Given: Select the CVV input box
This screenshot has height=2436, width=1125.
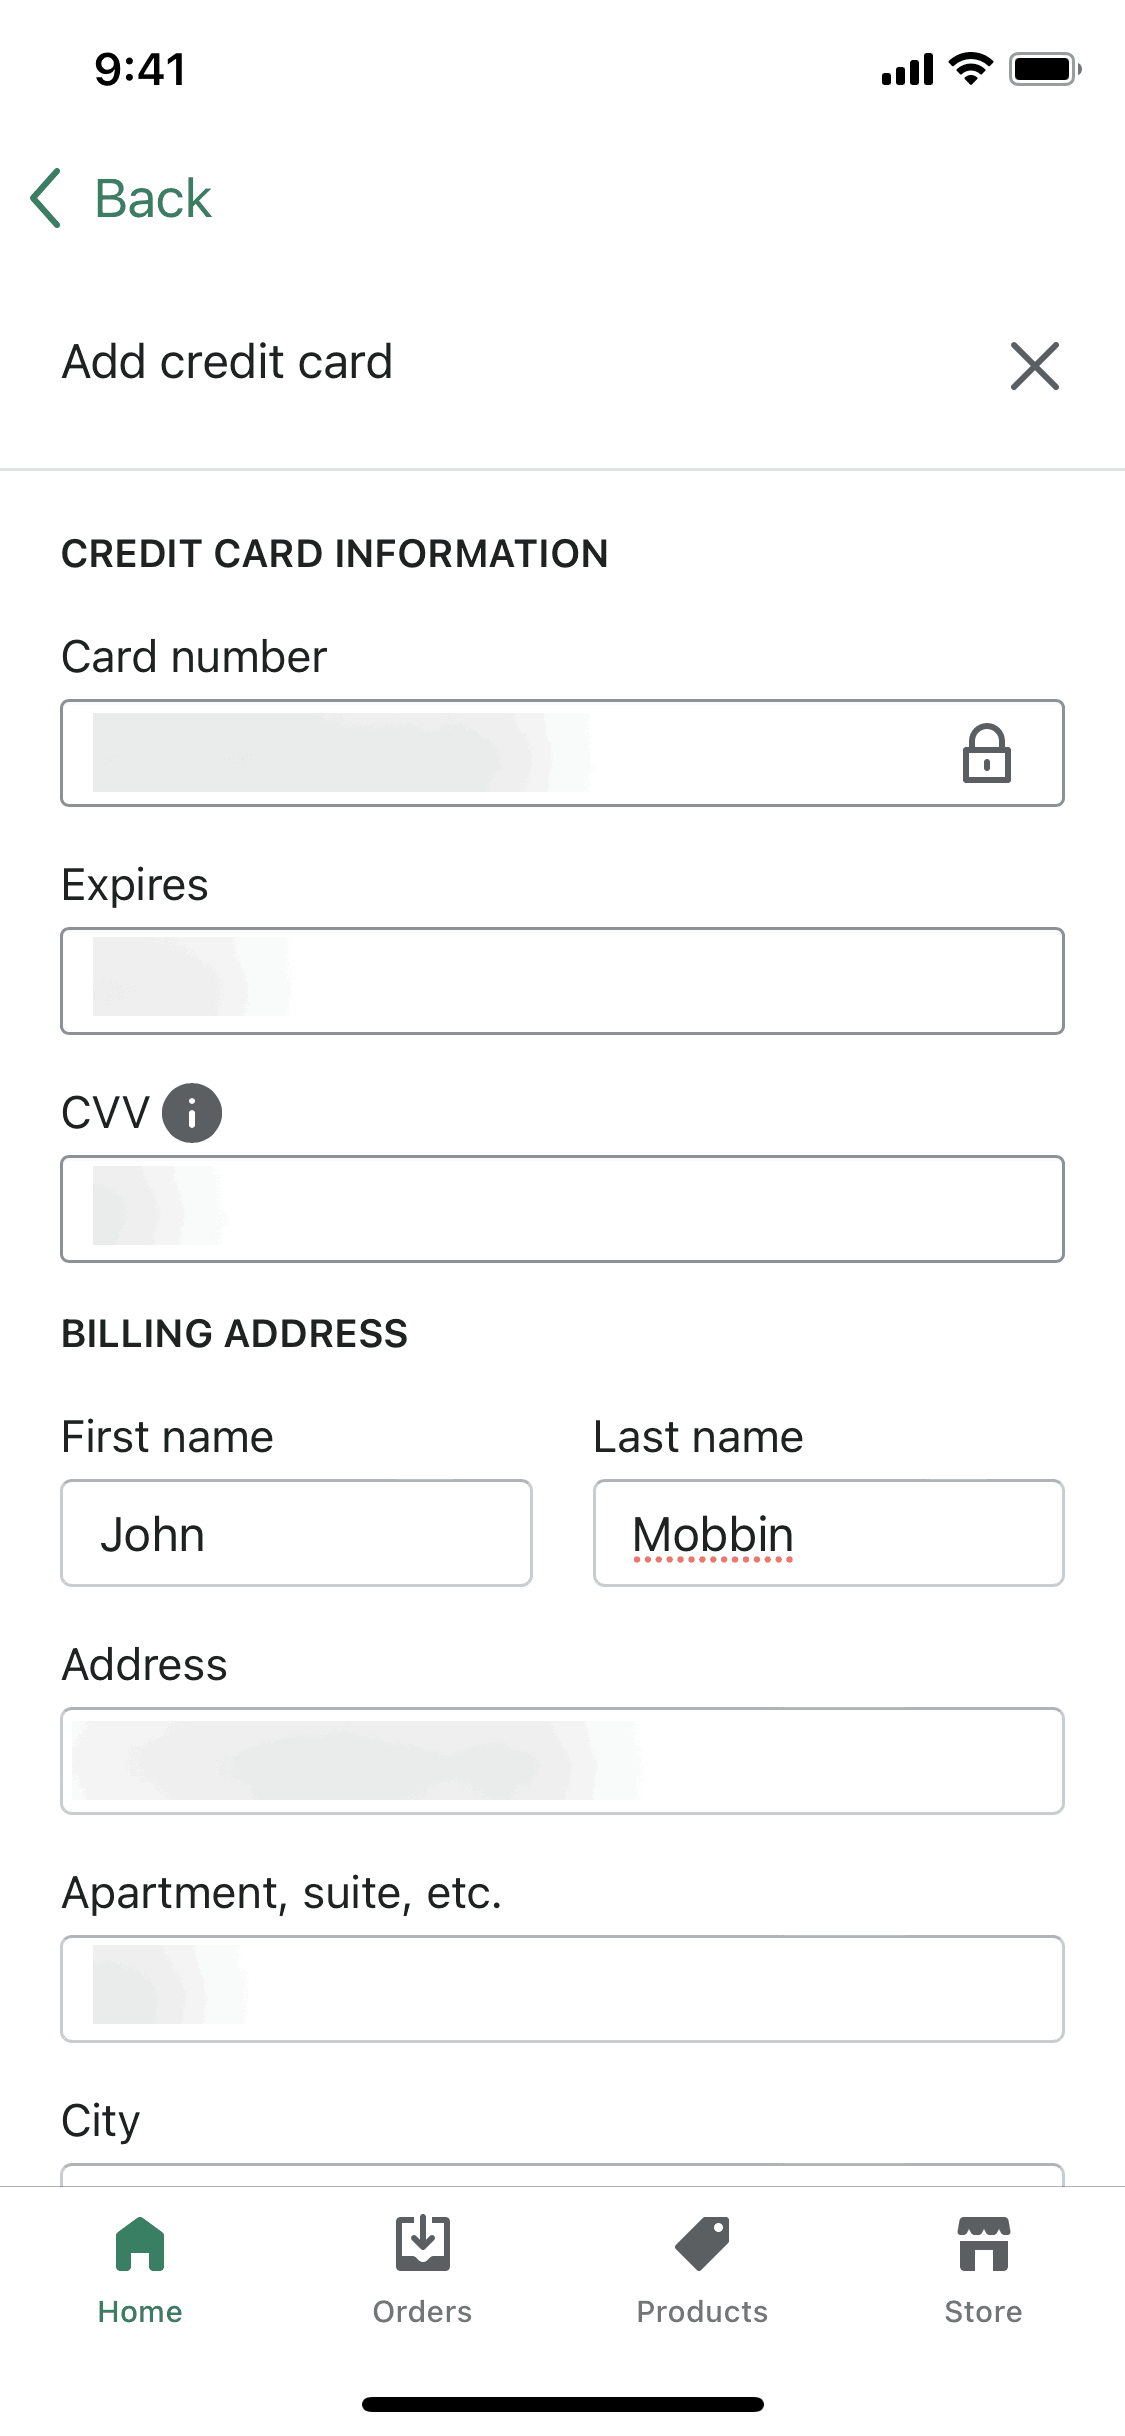Looking at the screenshot, I should pos(562,1209).
